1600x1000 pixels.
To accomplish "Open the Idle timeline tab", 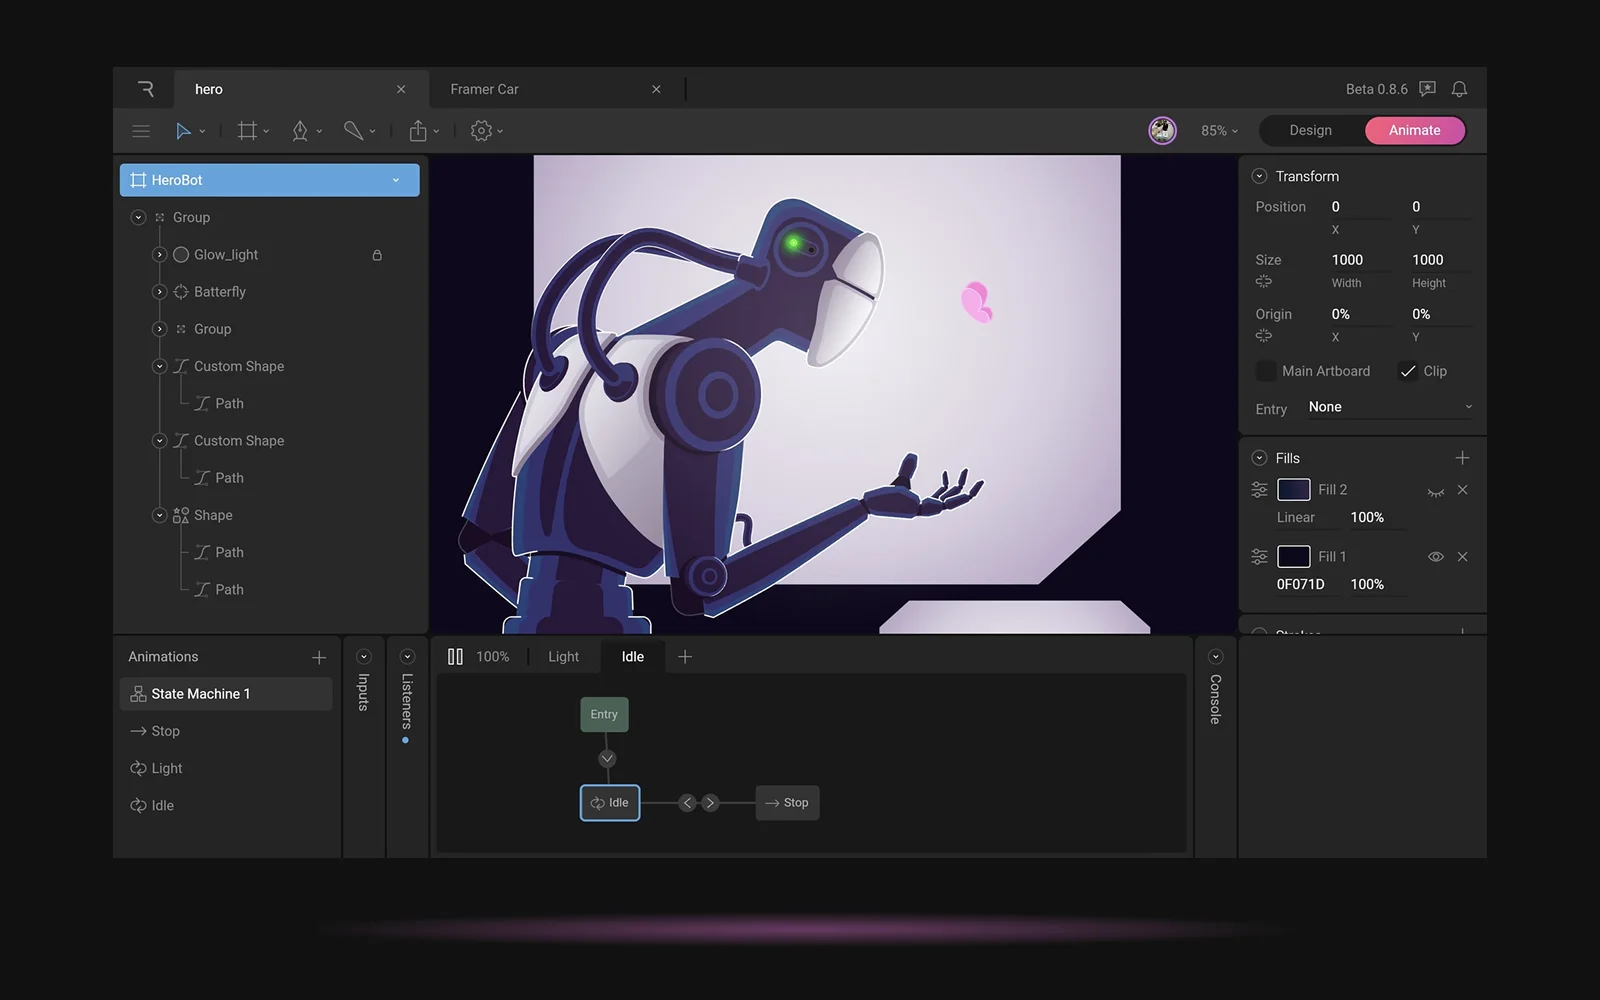I will [633, 657].
